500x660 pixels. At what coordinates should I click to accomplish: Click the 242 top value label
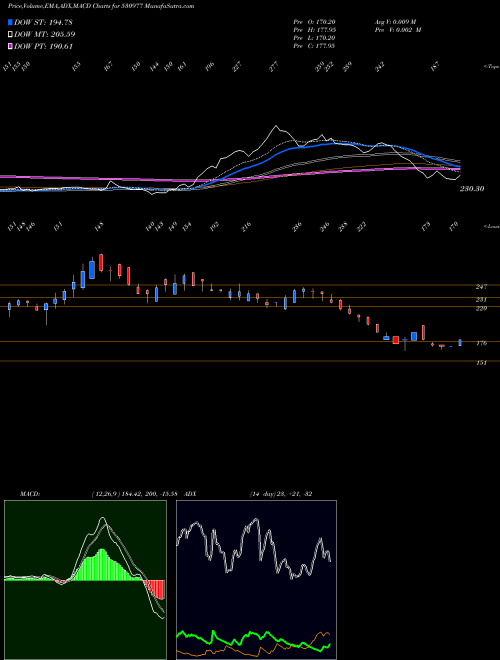[x=380, y=67]
